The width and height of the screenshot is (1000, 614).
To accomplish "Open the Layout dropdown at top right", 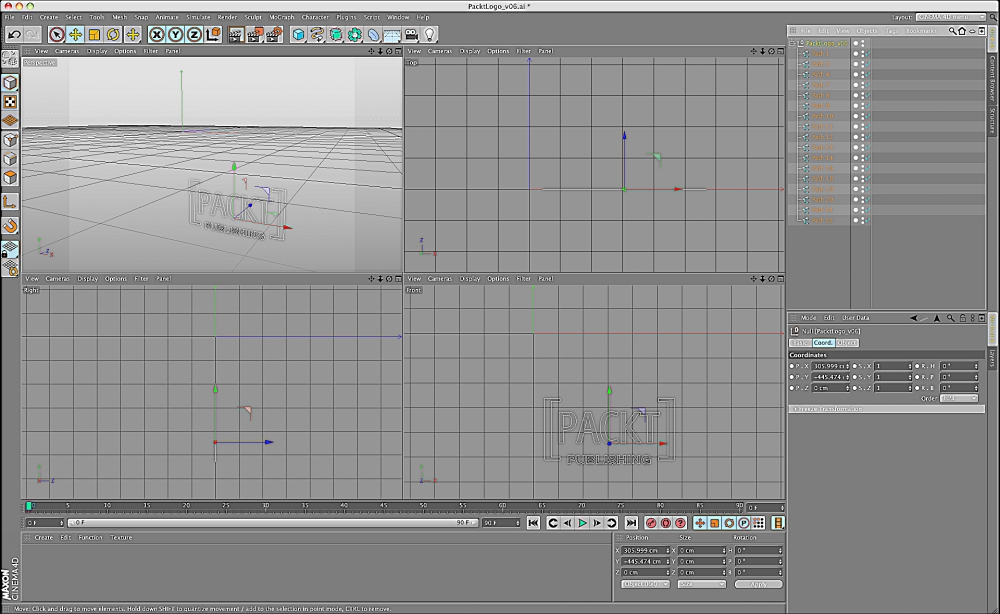I will pyautogui.click(x=951, y=17).
